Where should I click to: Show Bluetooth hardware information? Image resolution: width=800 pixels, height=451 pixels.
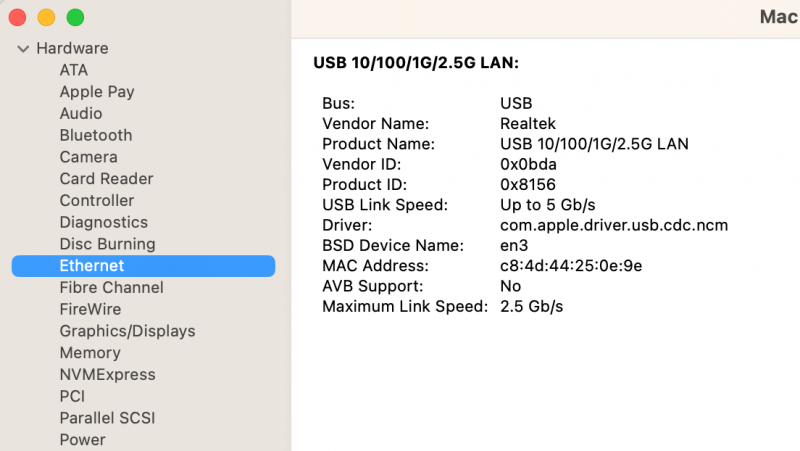tap(96, 135)
